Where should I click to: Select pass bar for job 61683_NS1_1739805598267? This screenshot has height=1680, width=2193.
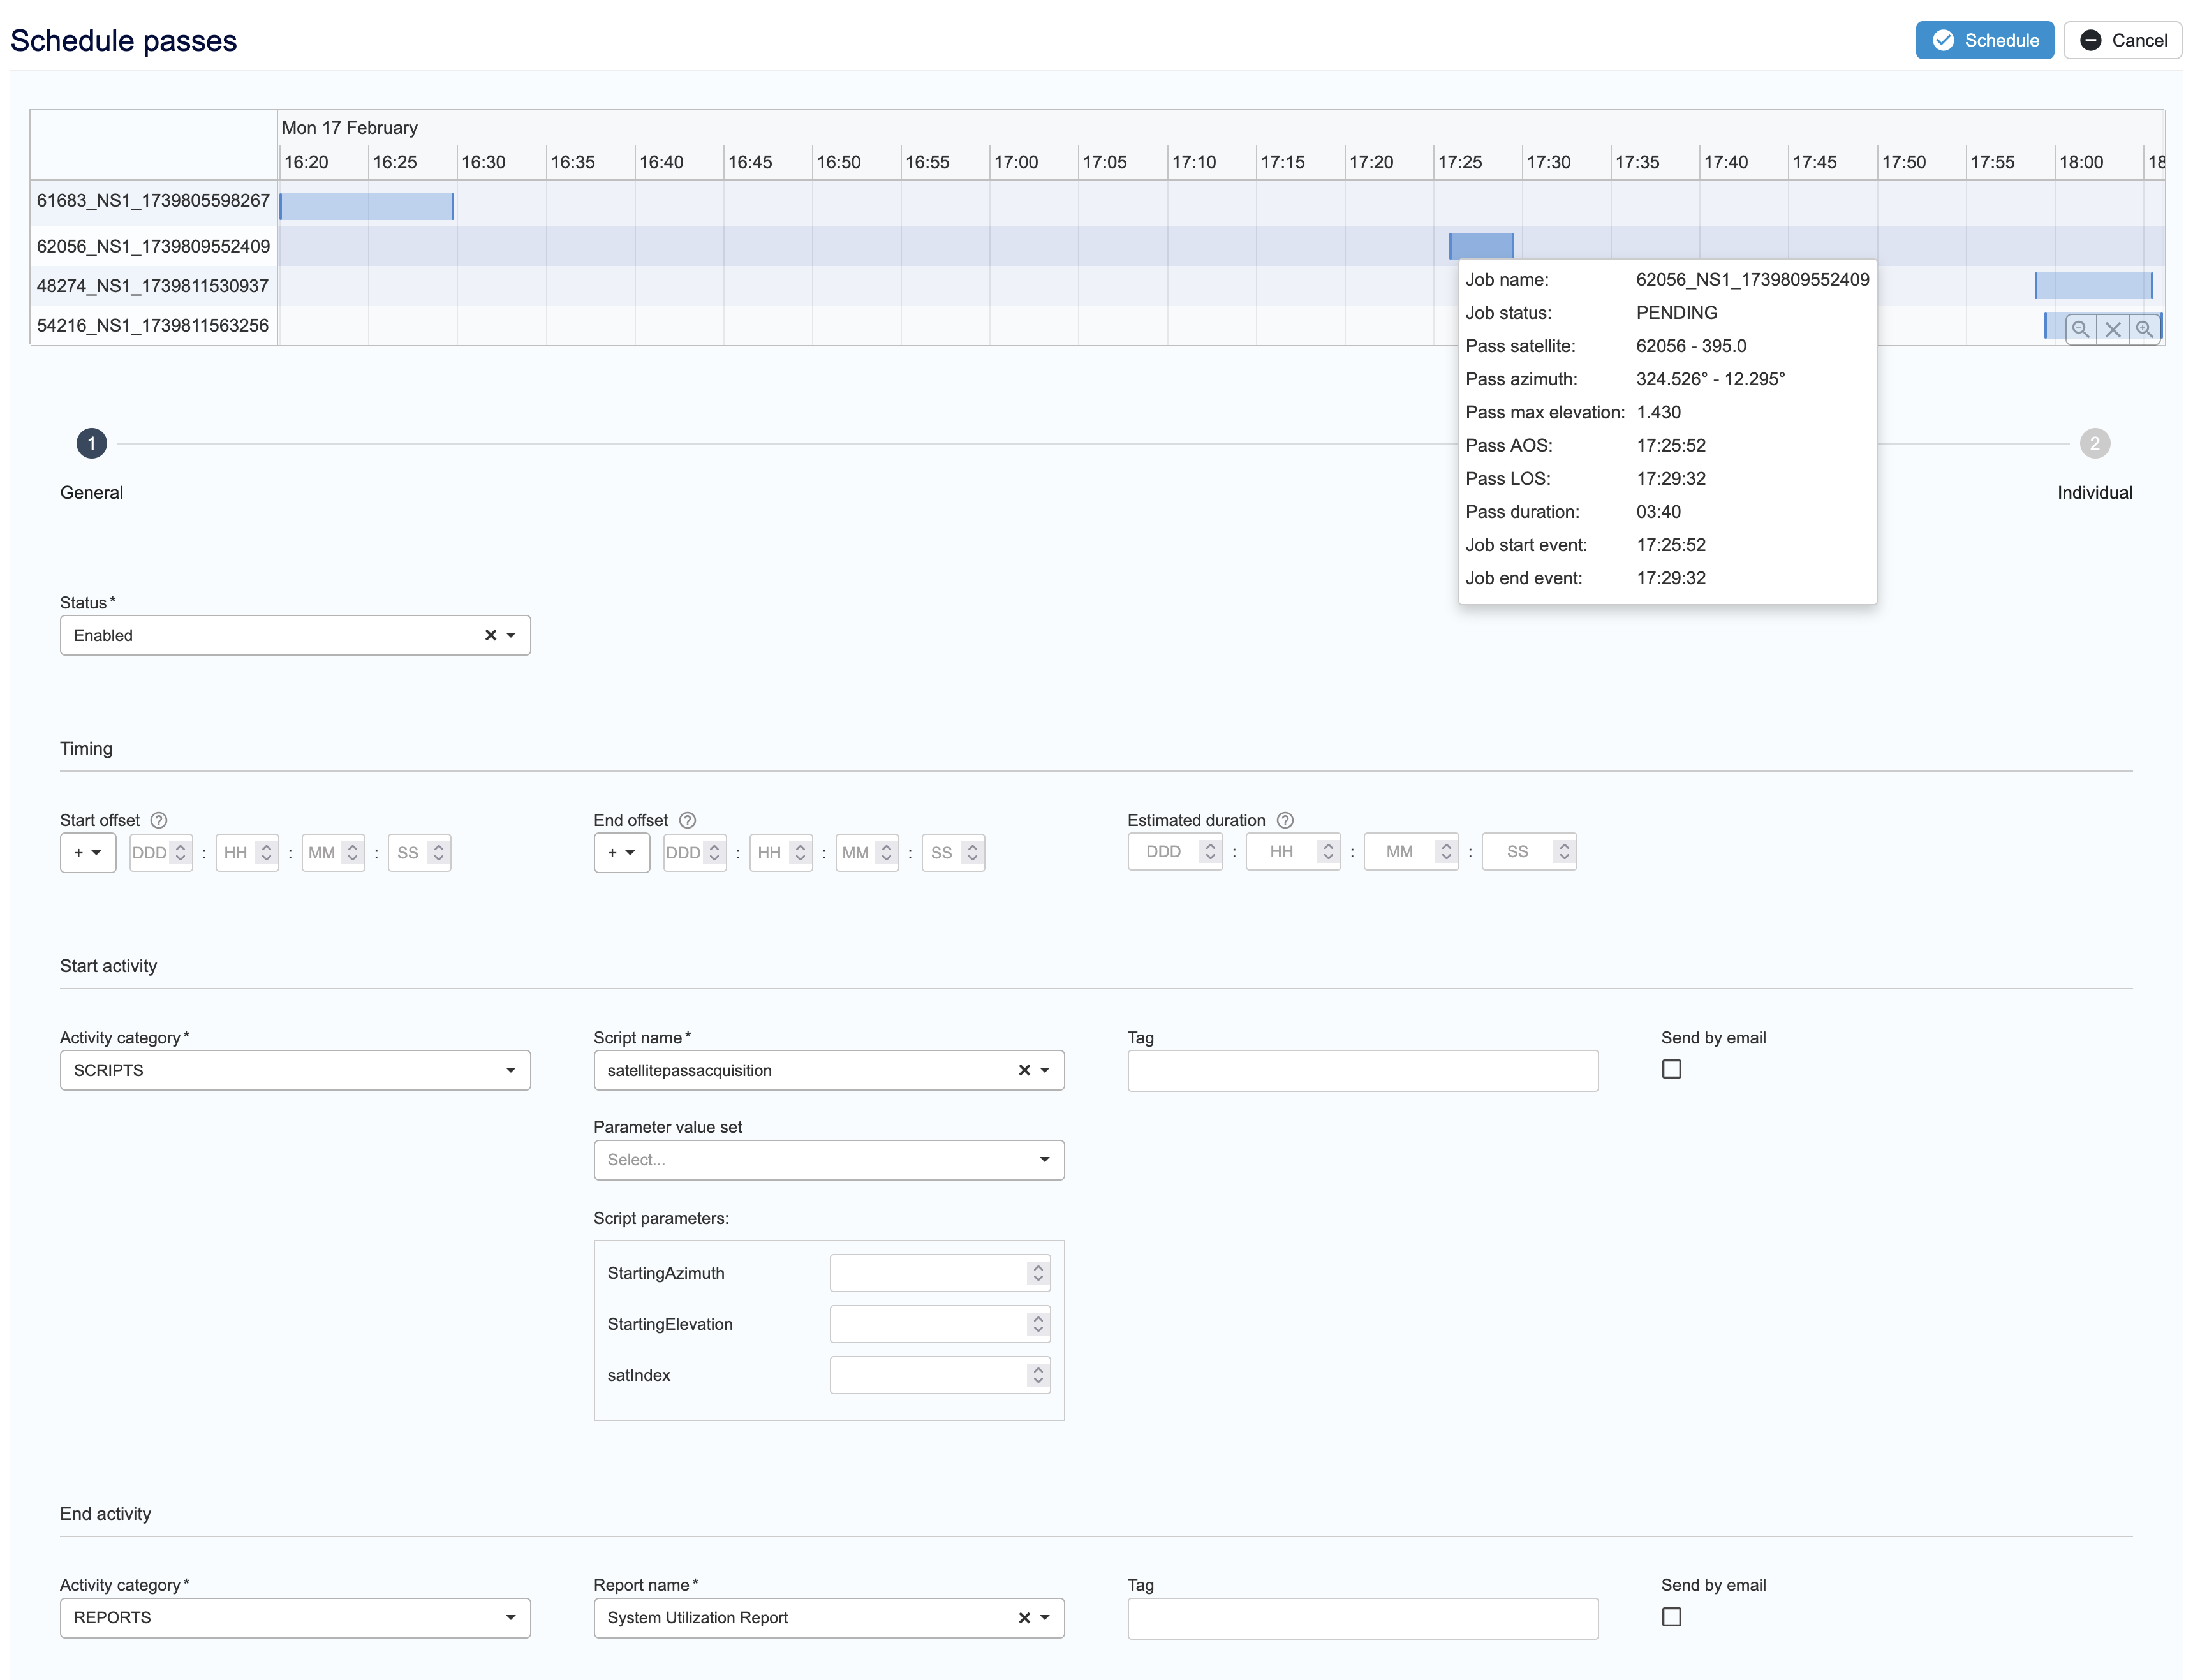coord(366,206)
